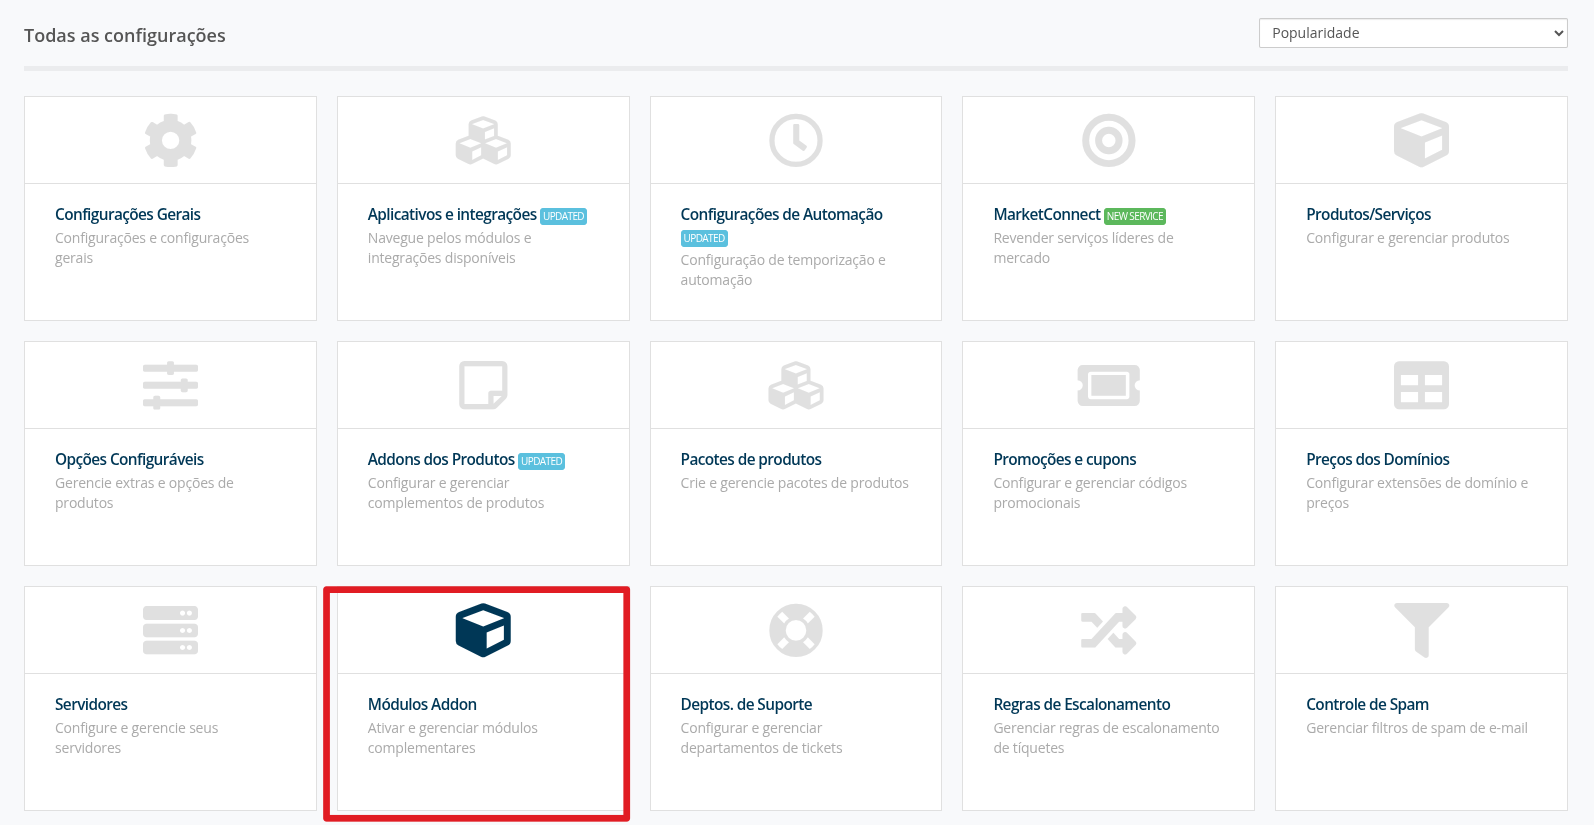Open the Aplicativos e integrações link
1594x825 pixels.
452,214
